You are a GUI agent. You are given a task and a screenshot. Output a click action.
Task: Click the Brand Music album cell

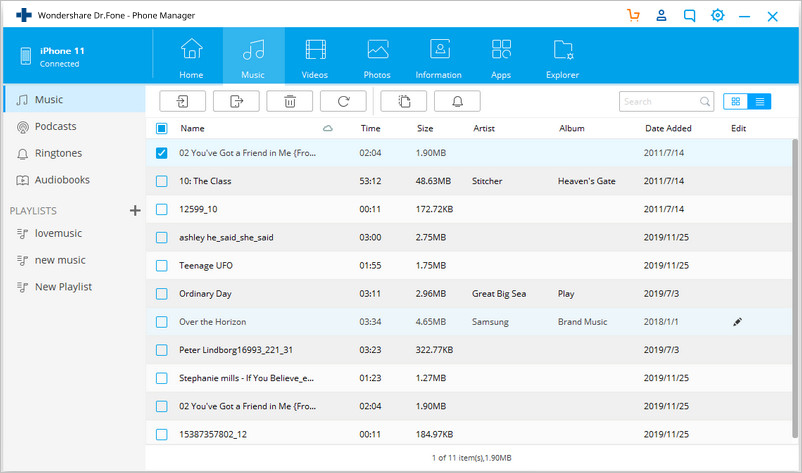click(583, 322)
